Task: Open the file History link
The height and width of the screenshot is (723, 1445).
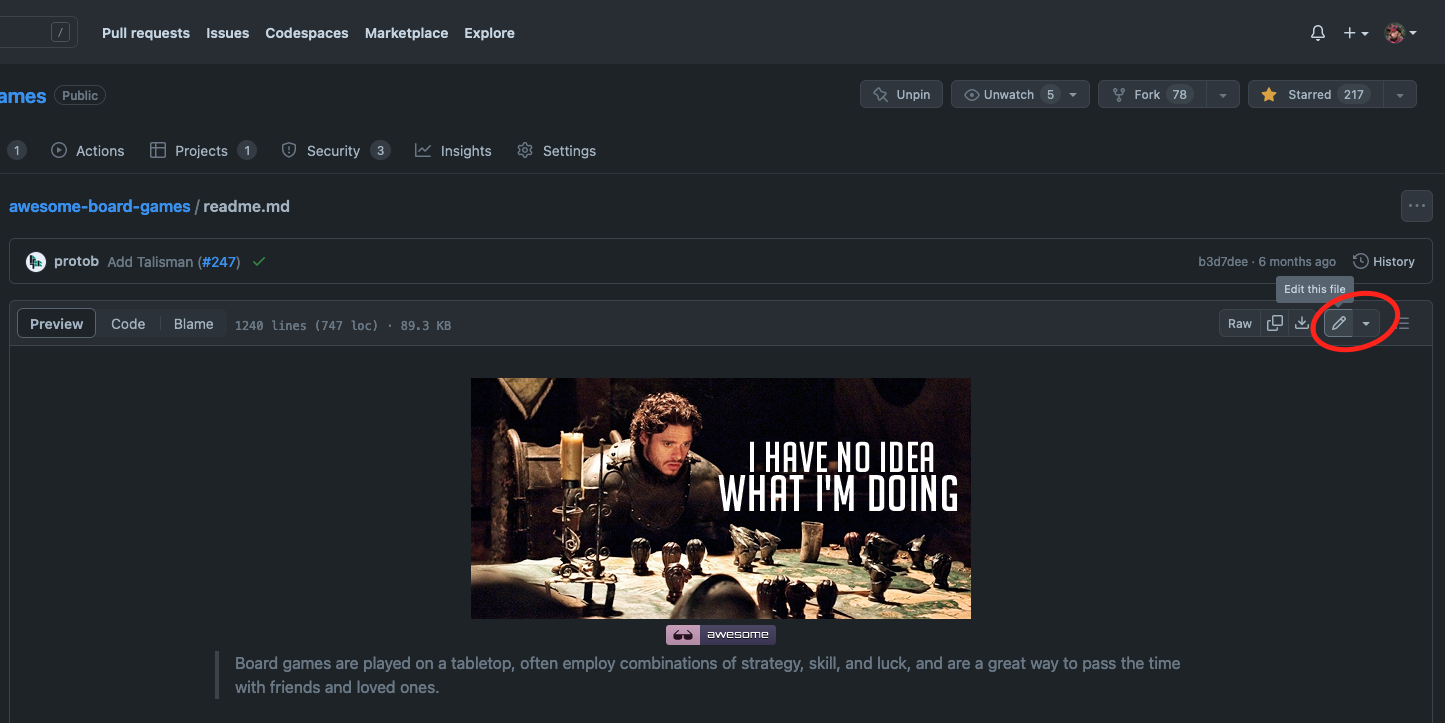Action: click(x=1383, y=262)
